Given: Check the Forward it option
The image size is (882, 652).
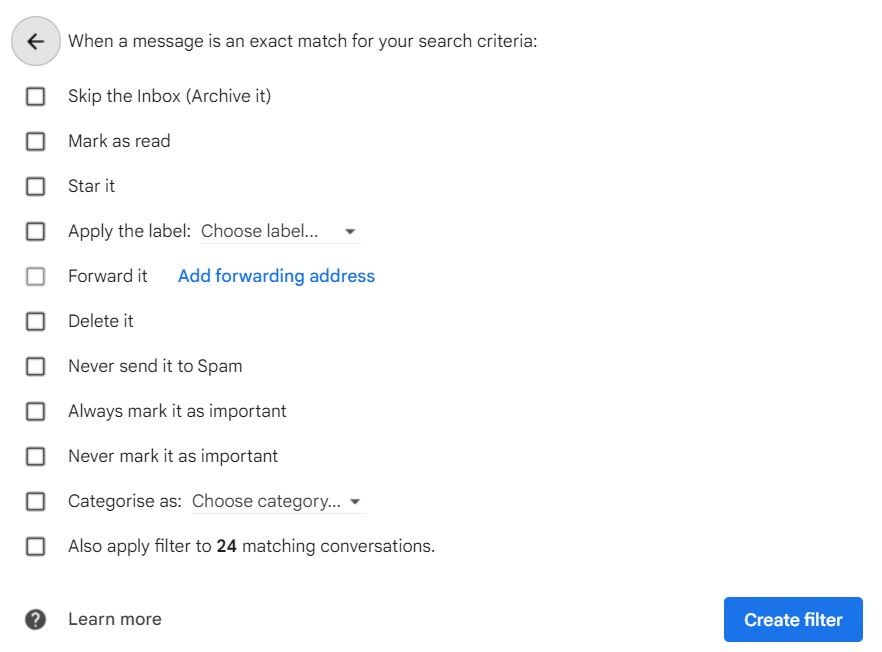Looking at the screenshot, I should [x=35, y=276].
